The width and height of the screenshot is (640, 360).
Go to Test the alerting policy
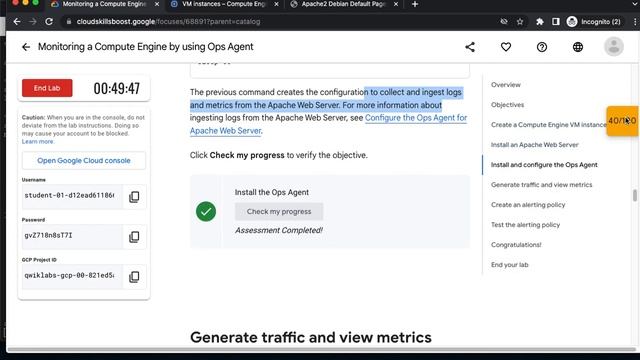525,224
